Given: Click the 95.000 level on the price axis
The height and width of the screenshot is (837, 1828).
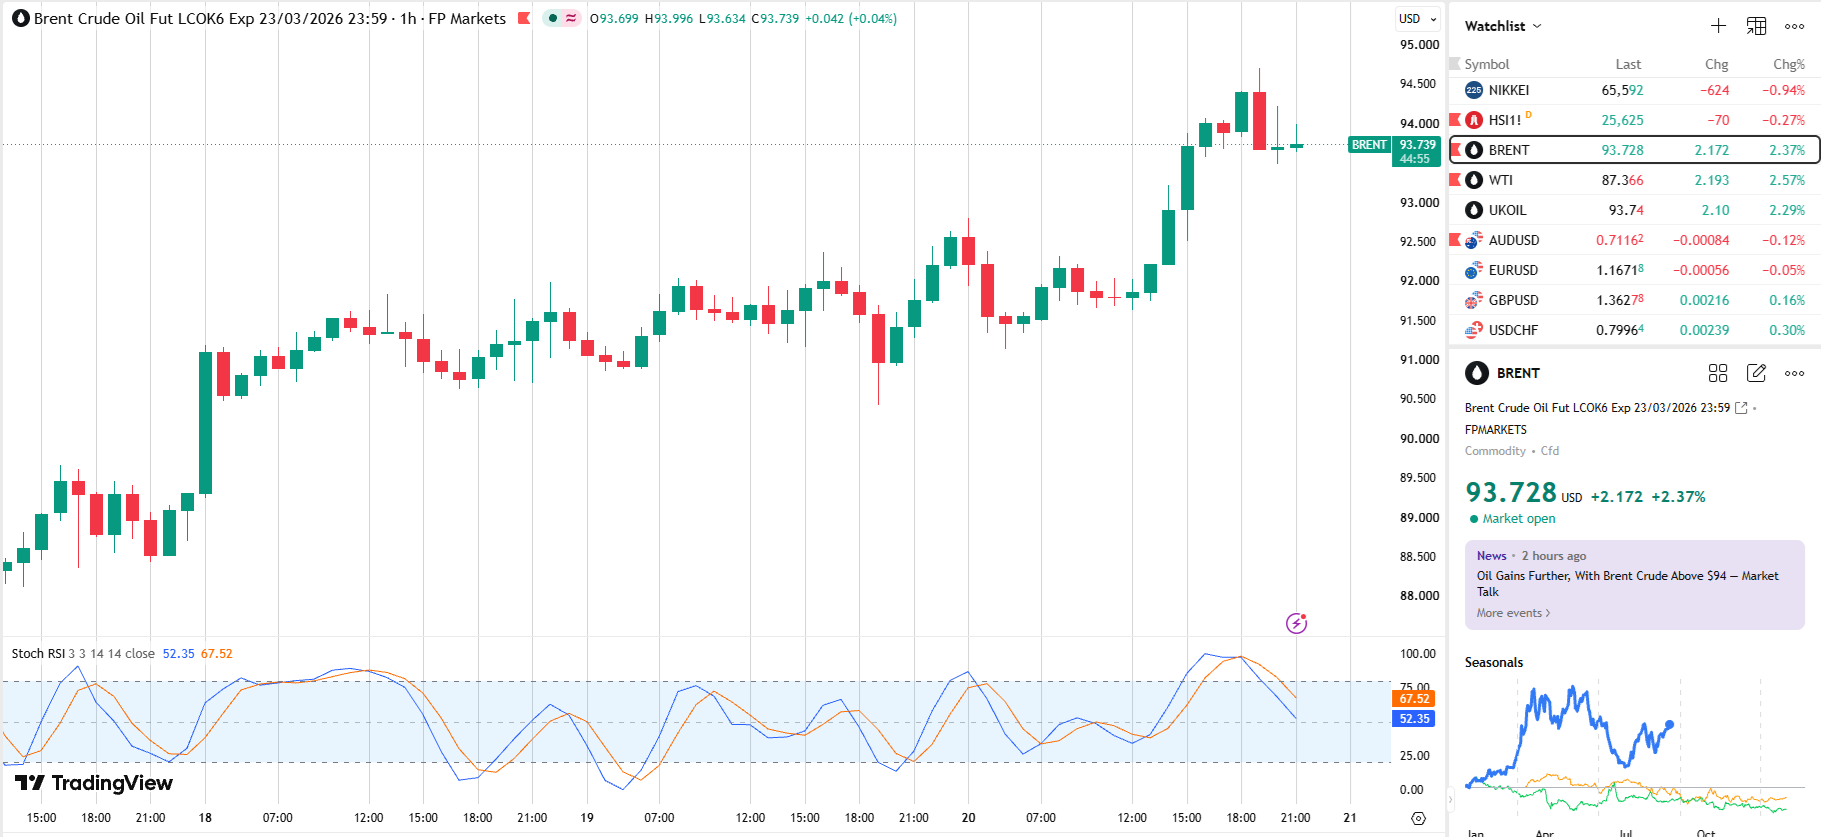Looking at the screenshot, I should coord(1420,45).
